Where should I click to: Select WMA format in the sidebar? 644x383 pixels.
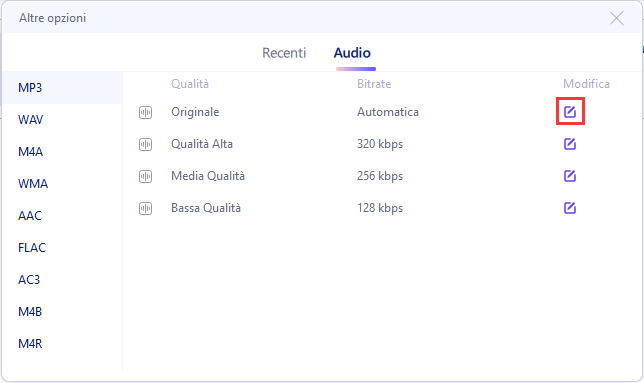[62, 183]
